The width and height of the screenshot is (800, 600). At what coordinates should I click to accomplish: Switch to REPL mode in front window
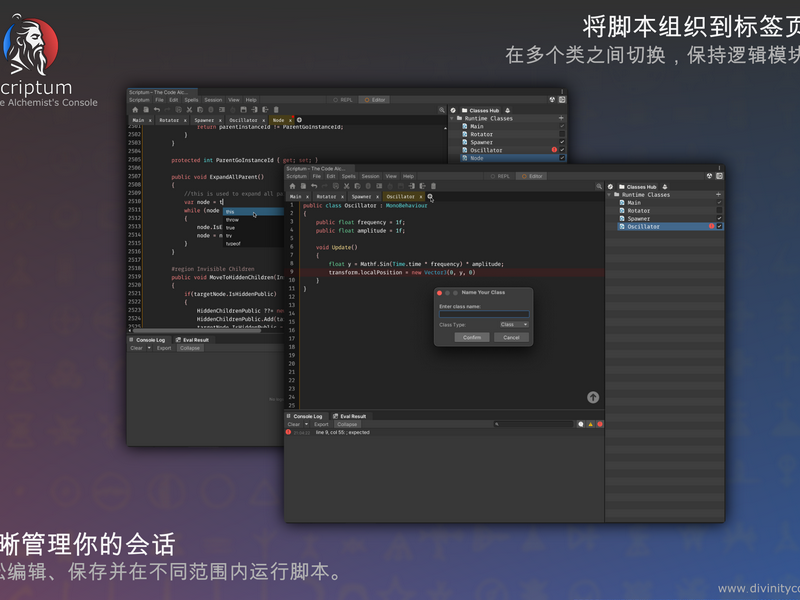point(501,176)
